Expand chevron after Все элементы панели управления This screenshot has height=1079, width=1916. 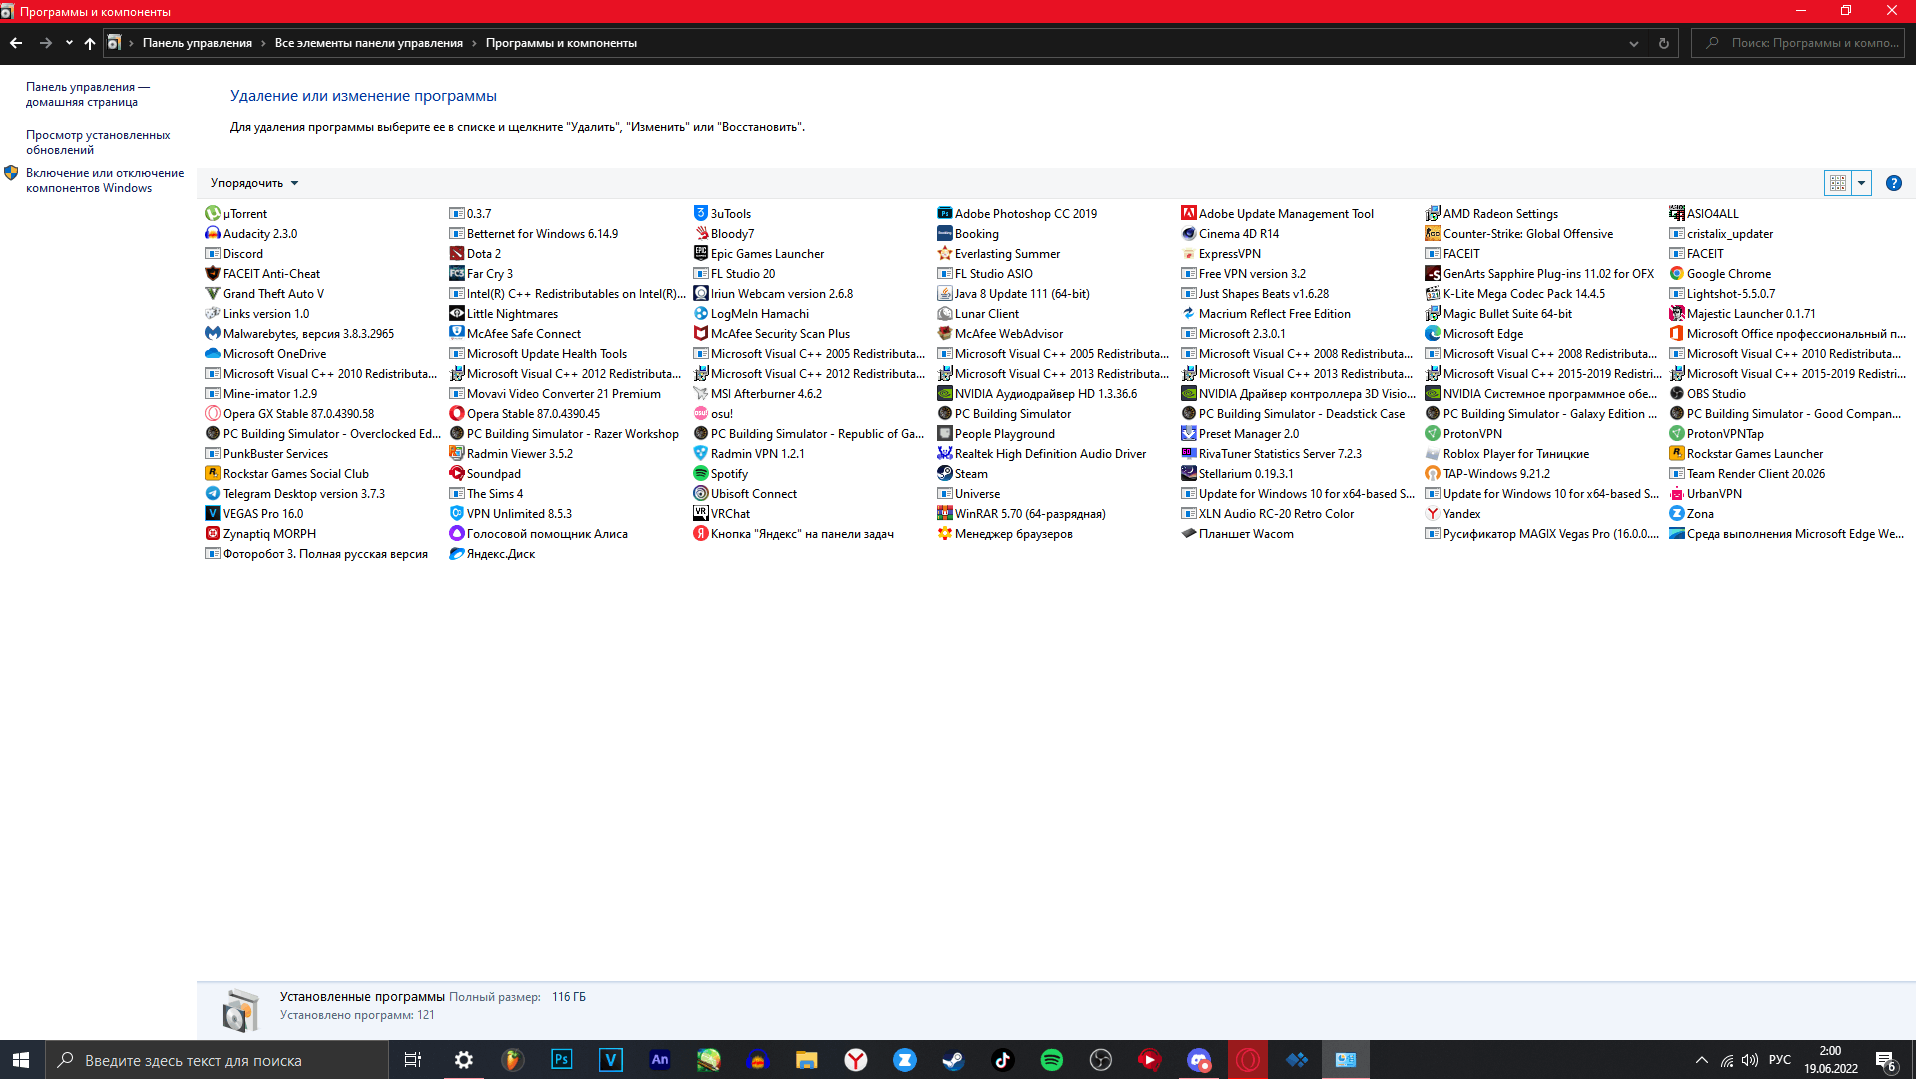[x=474, y=43]
